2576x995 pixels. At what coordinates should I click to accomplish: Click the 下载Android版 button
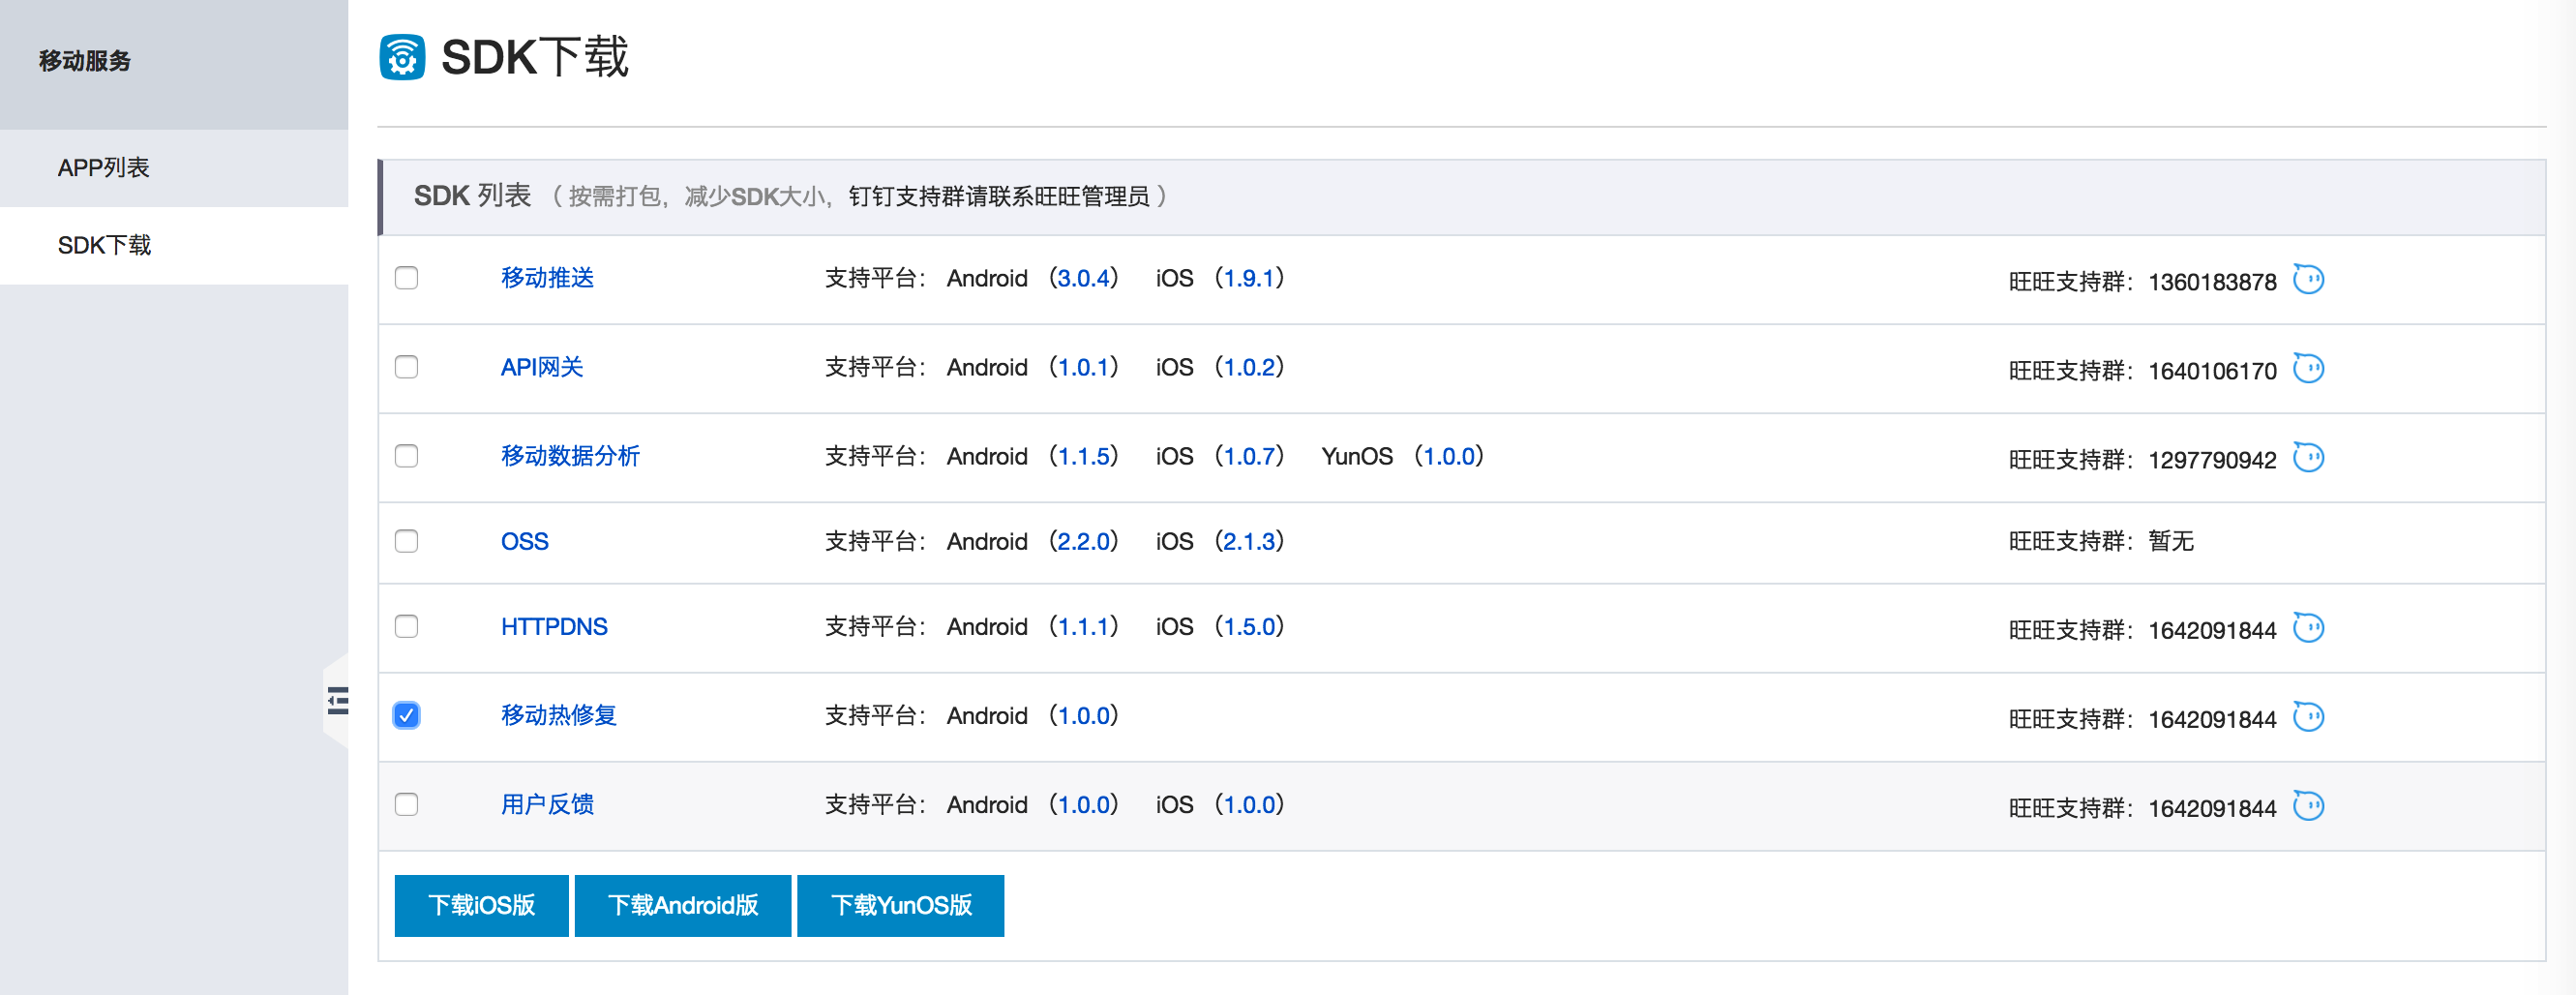(x=683, y=905)
